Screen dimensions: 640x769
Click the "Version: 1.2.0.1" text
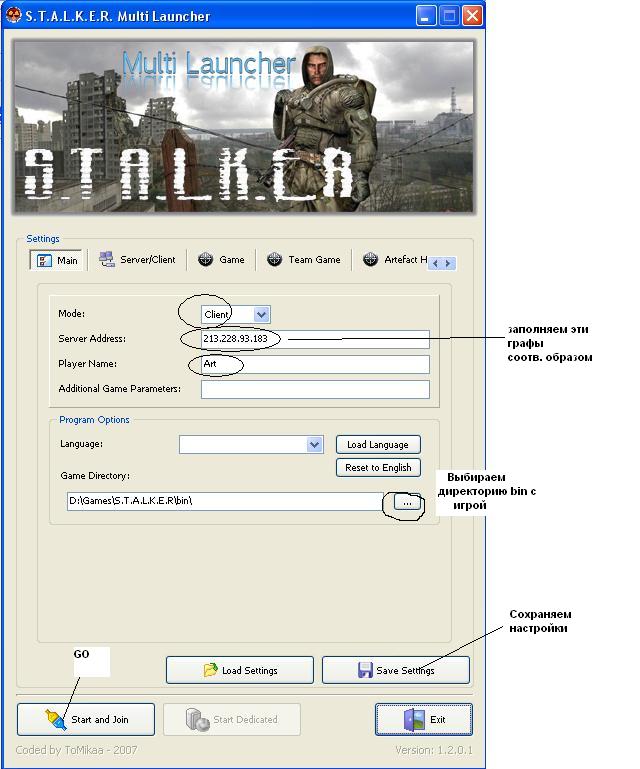pyautogui.click(x=434, y=750)
